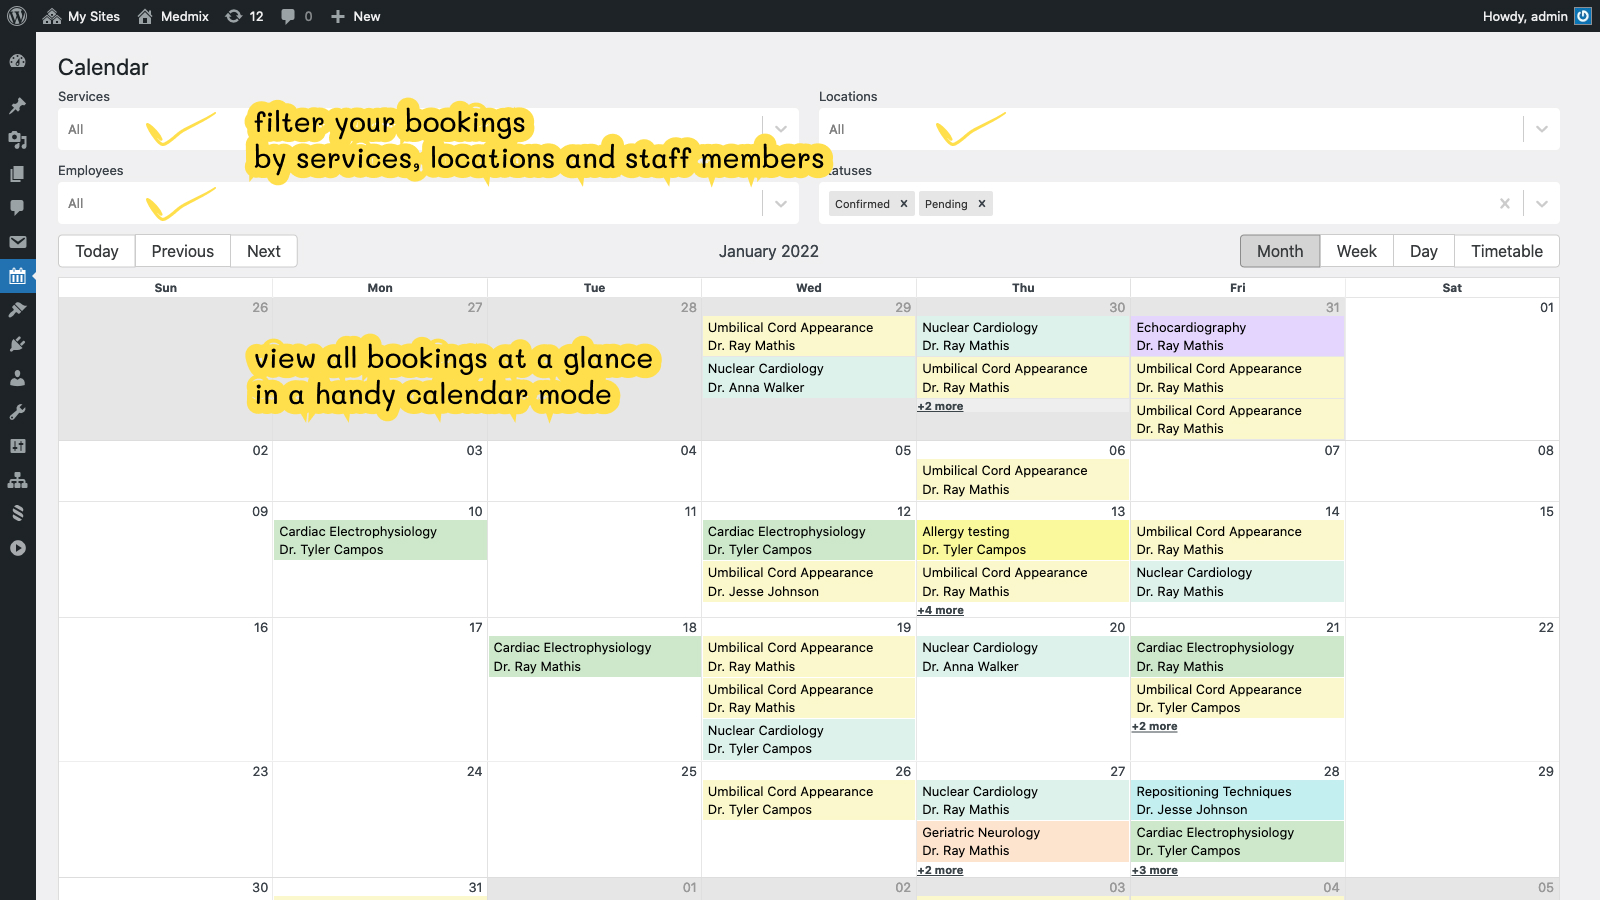Open Repositioning Techniques booking on the 28th
The image size is (1600, 900).
point(1237,800)
